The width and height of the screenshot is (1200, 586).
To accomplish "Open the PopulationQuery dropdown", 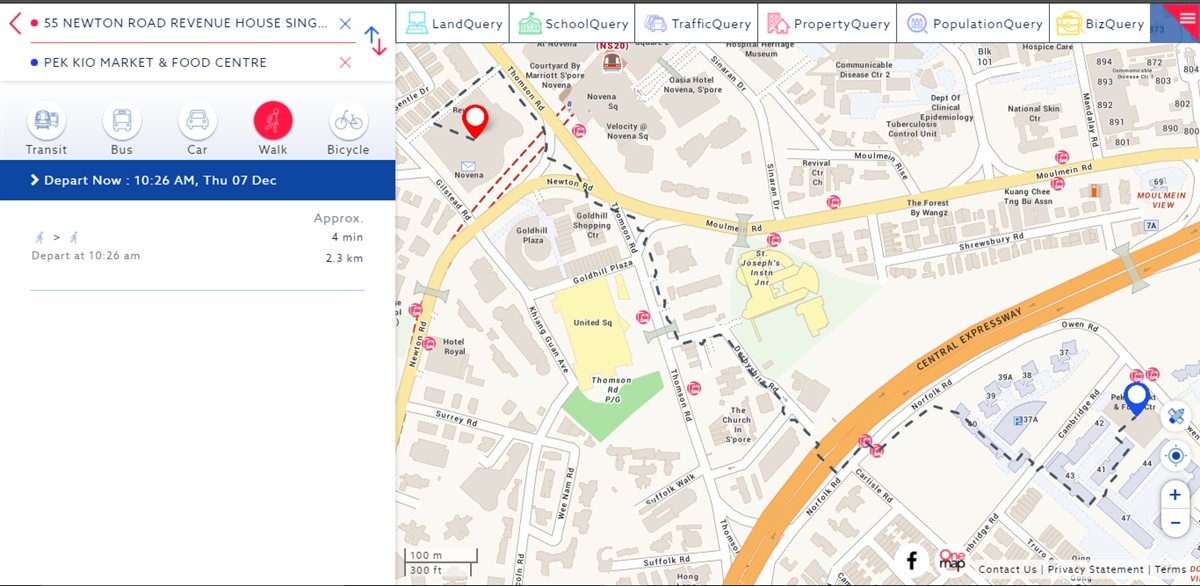I will click(x=973, y=23).
